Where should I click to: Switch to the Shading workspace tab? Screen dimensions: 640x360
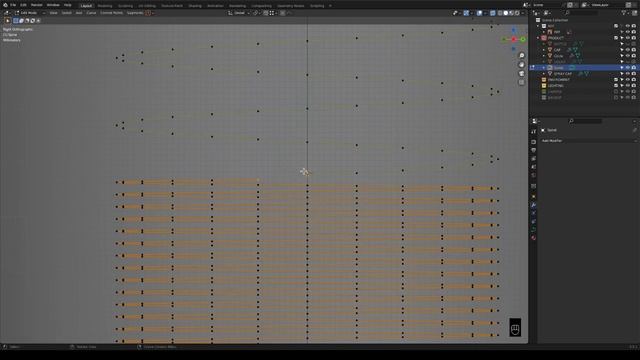click(x=195, y=6)
